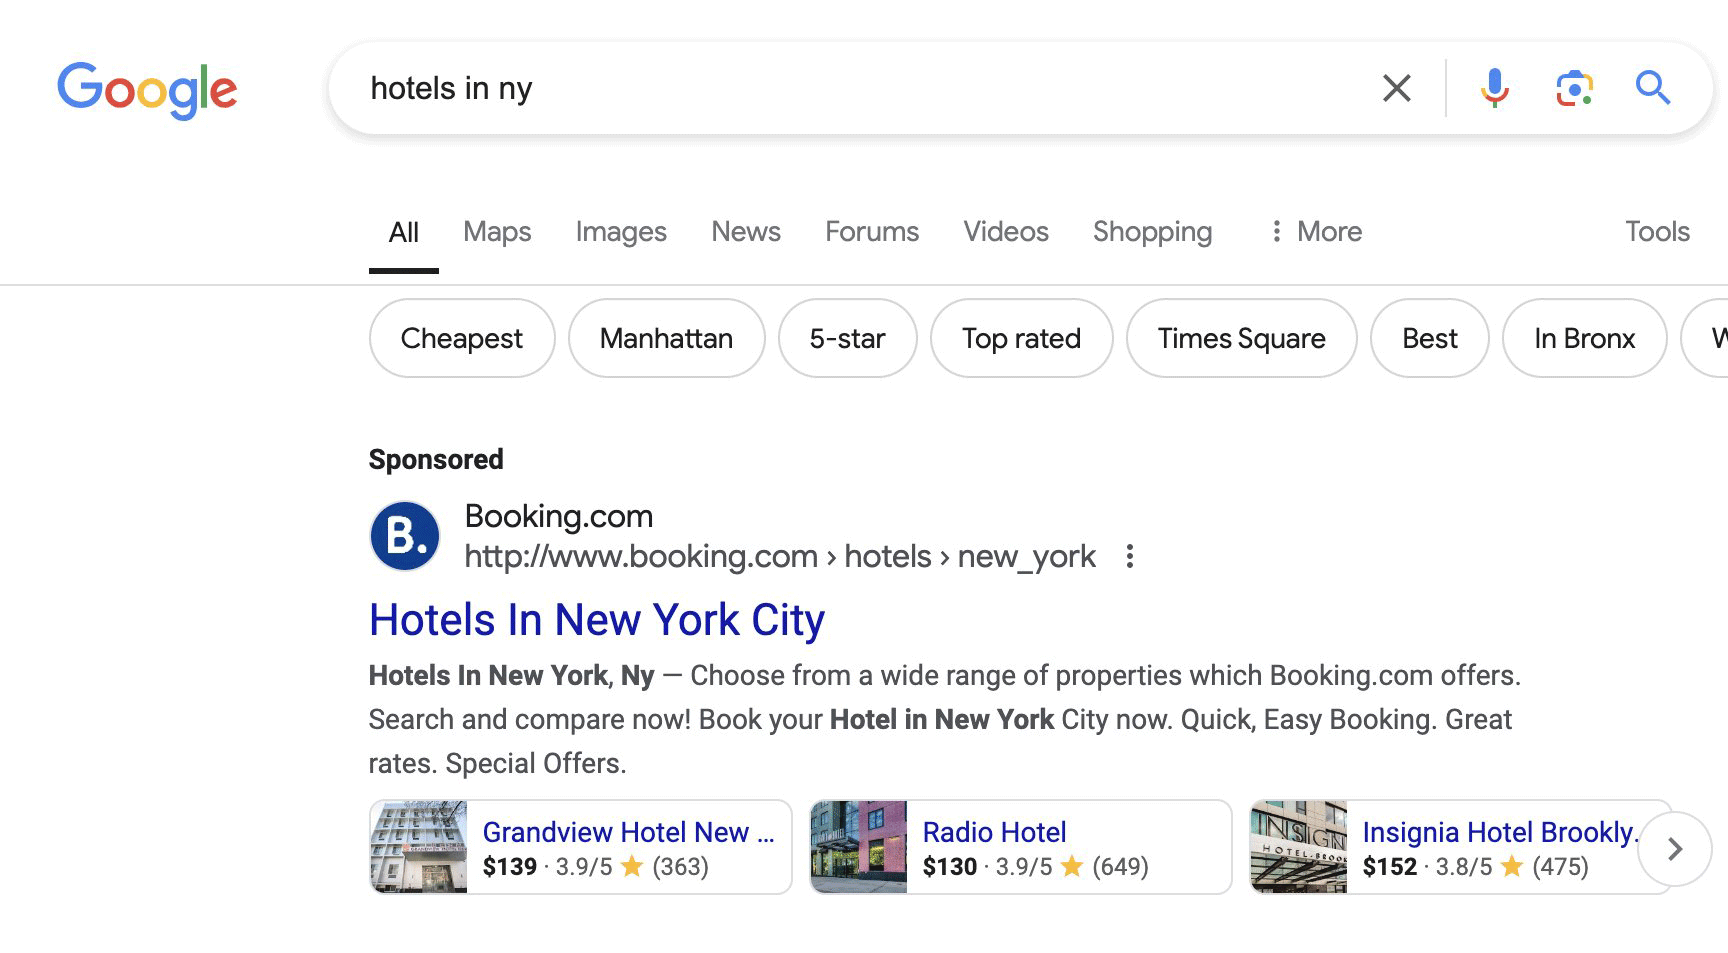Click the magnifying glass search button
Image resolution: width=1728 pixels, height=953 pixels.
(1652, 88)
